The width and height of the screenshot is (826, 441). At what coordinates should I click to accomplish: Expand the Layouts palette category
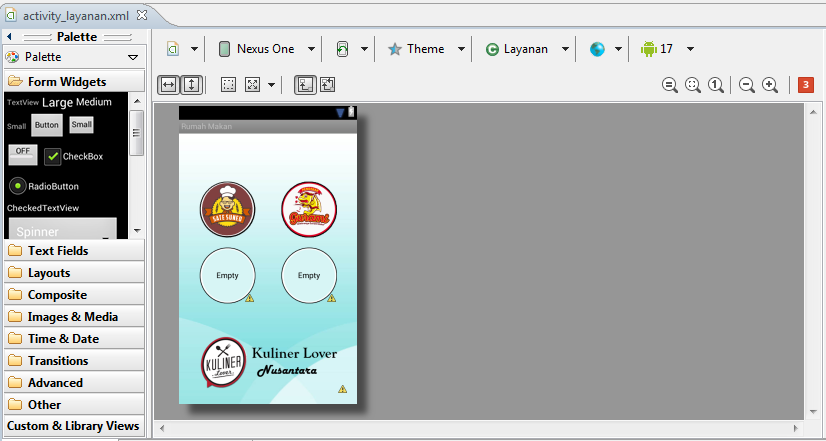click(x=74, y=273)
